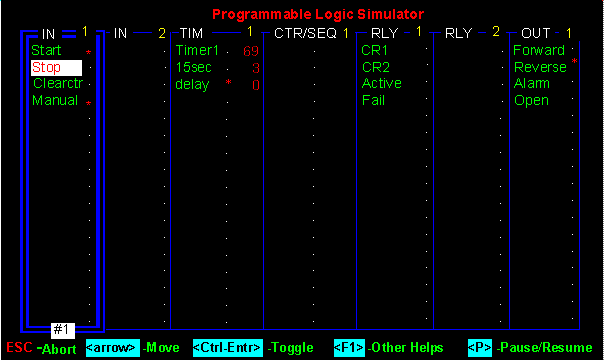604x361 pixels.
Task: Open the CTR/SEQ 1 column header
Action: [311, 34]
